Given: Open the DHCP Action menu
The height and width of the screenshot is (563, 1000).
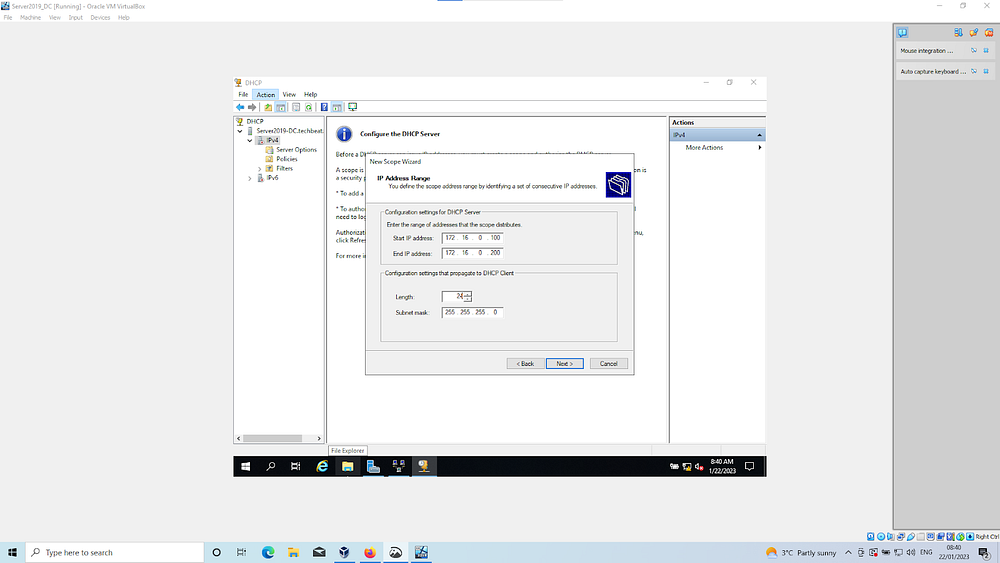Looking at the screenshot, I should point(265,94).
